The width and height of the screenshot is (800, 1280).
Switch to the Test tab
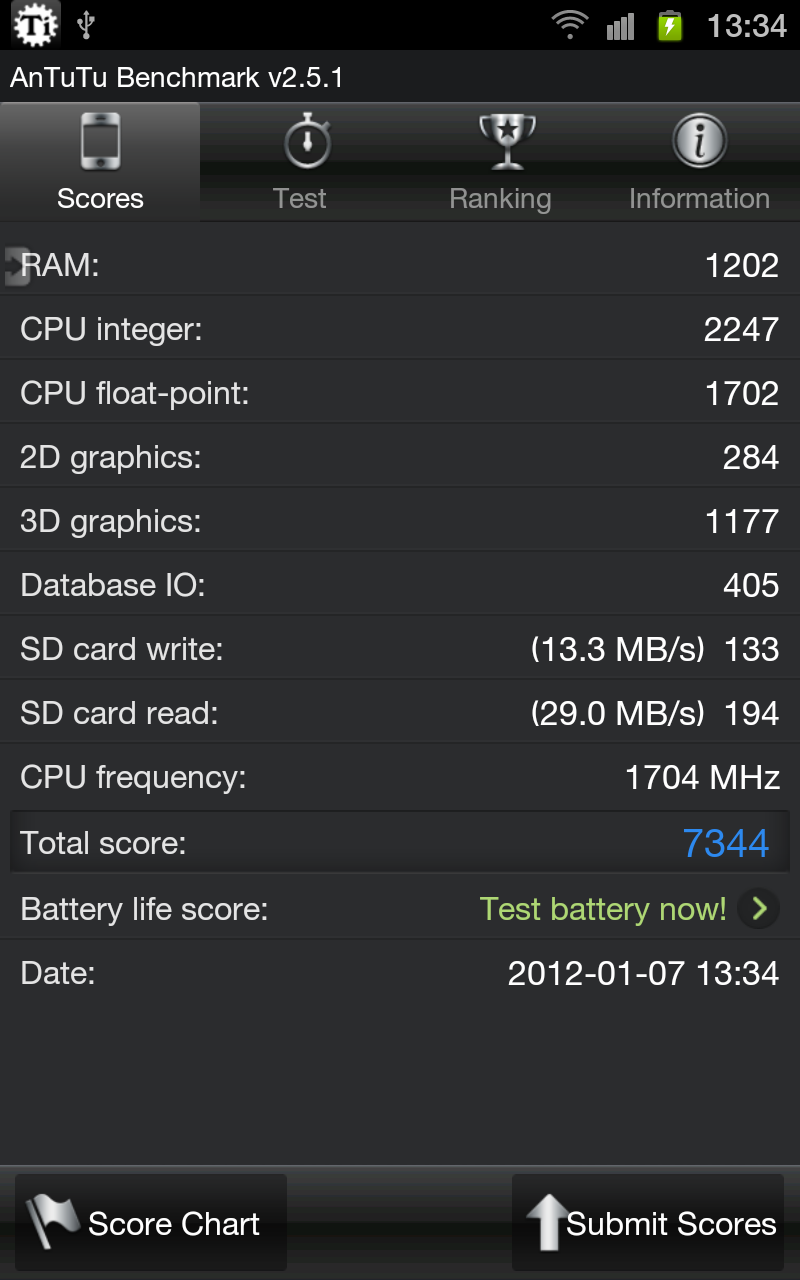tap(300, 162)
